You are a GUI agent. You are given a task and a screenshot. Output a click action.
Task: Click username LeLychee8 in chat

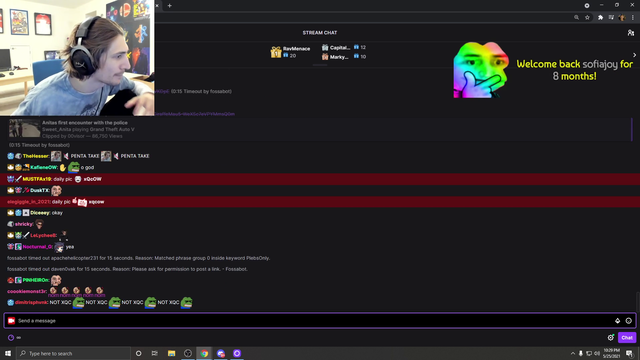pyautogui.click(x=43, y=236)
